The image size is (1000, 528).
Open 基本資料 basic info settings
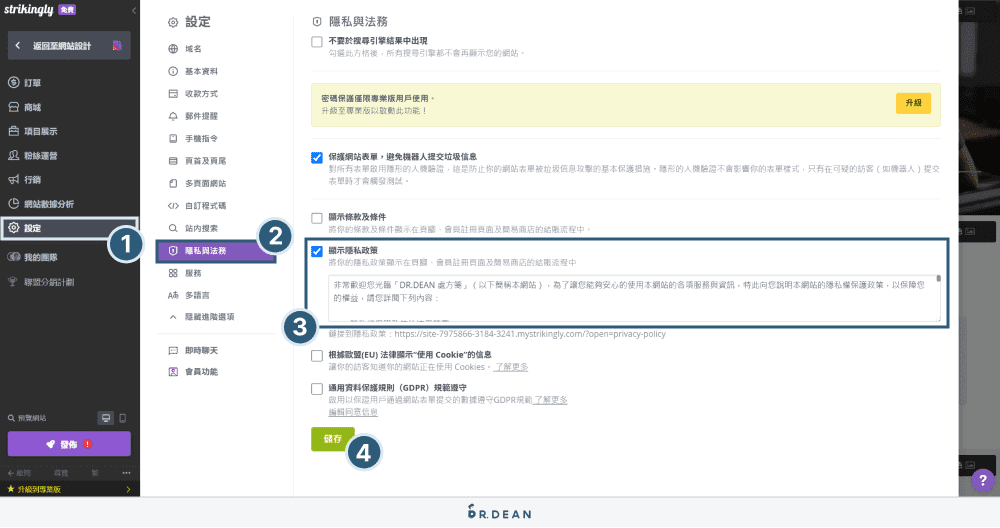tap(193, 71)
